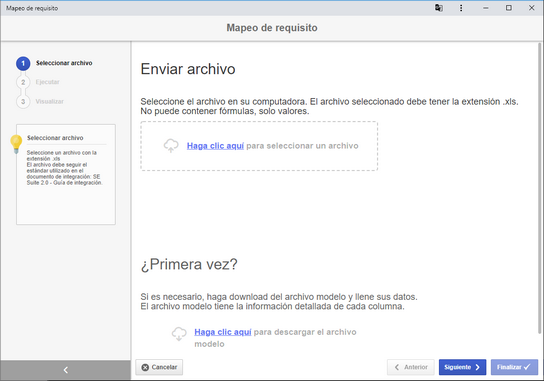
Task: Select step 1 circle Seleccionar archivo
Action: pos(23,63)
